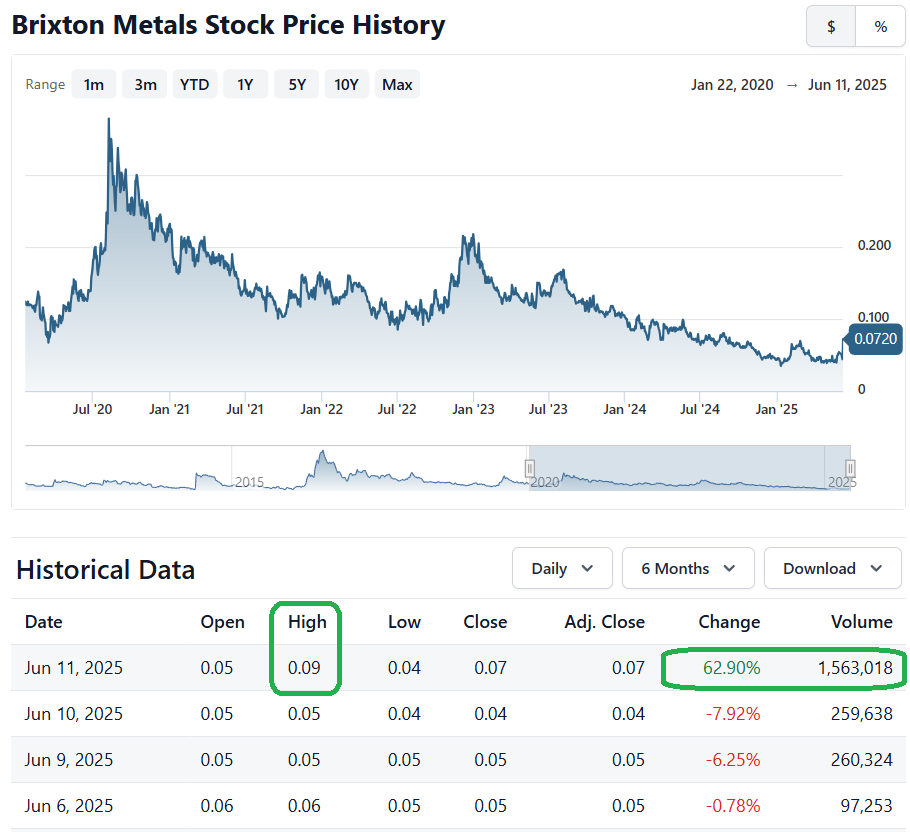
Task: Select the Max range button
Action: click(398, 85)
